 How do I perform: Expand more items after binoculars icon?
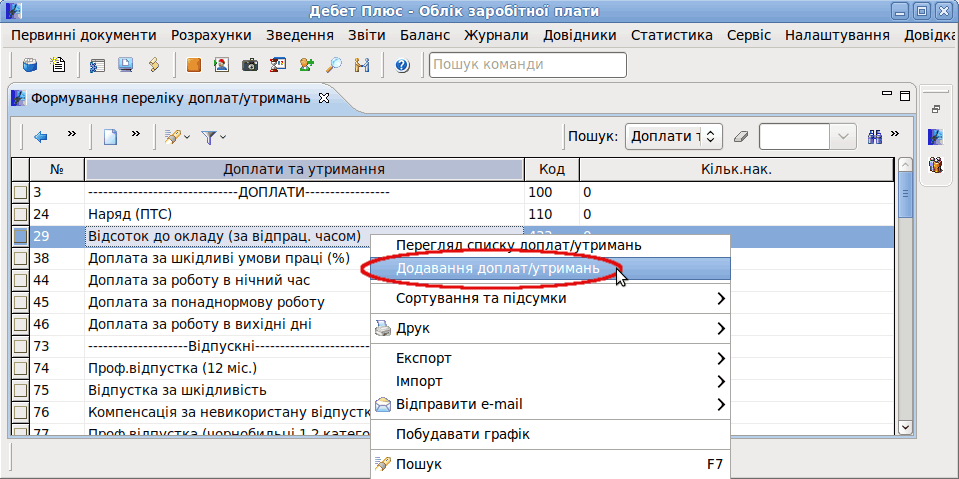(896, 133)
